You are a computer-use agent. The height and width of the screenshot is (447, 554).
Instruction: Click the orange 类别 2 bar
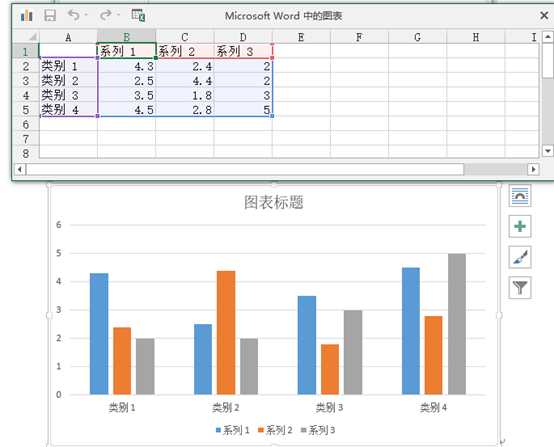pyautogui.click(x=226, y=333)
